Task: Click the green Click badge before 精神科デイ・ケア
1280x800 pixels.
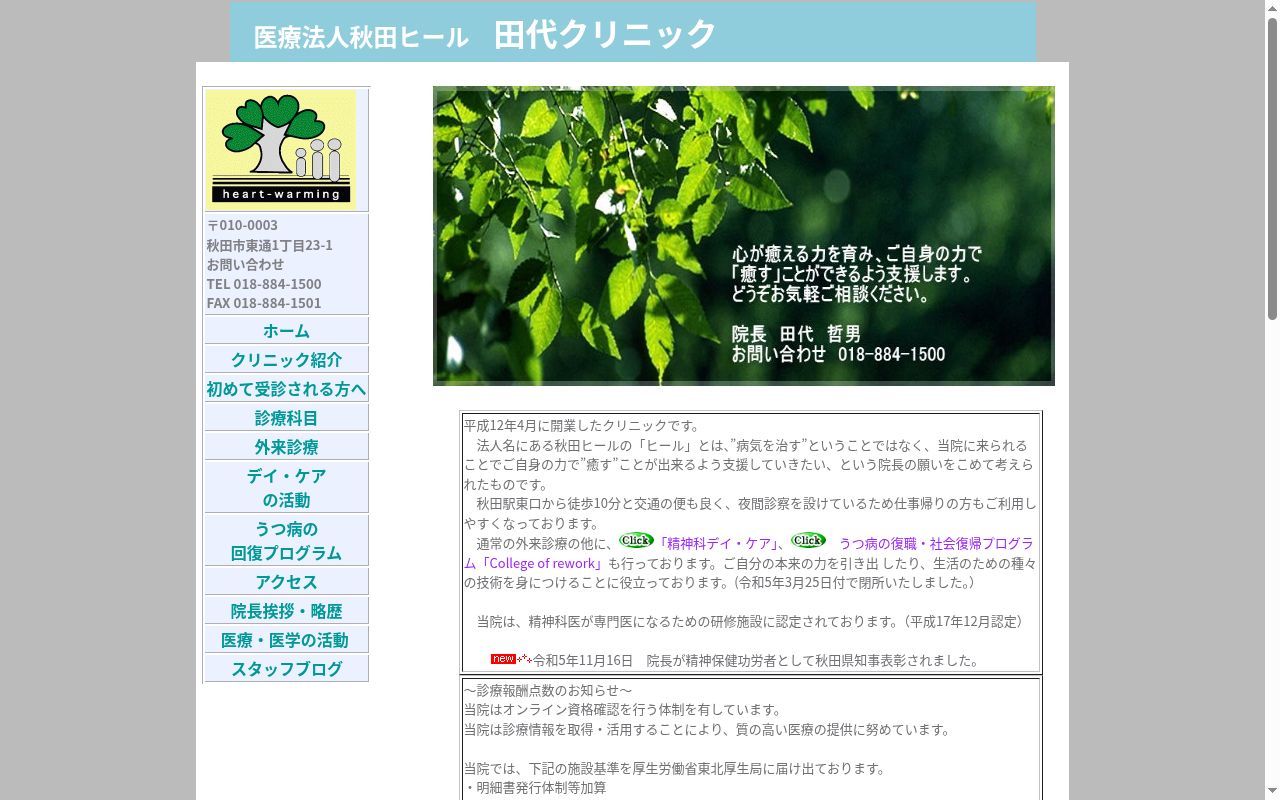Action: tap(636, 540)
